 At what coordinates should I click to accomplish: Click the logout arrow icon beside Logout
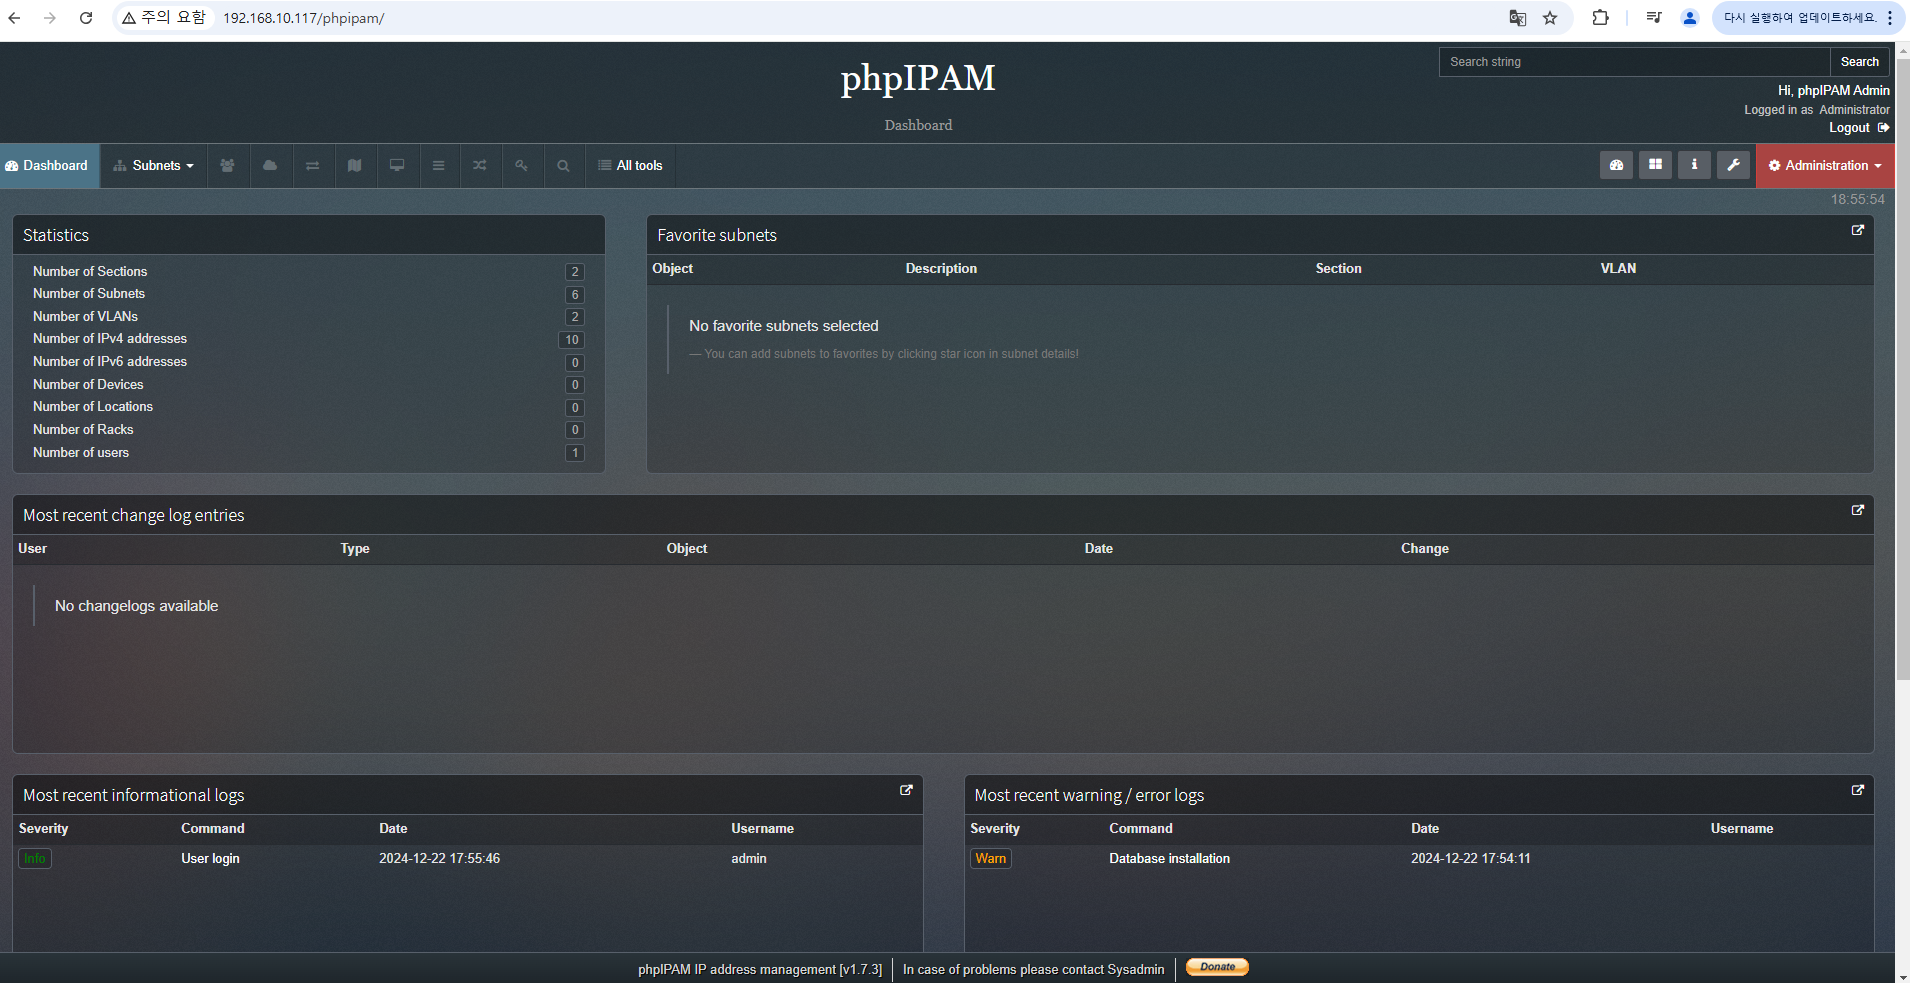pos(1884,128)
